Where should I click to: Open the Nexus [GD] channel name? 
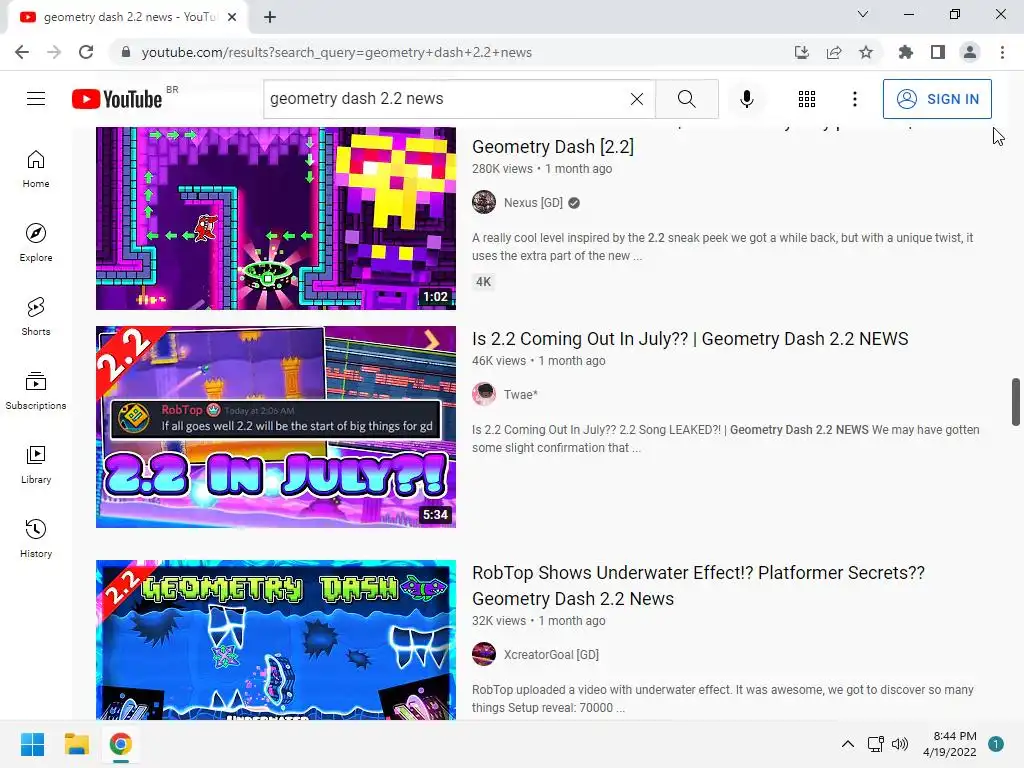click(x=533, y=202)
